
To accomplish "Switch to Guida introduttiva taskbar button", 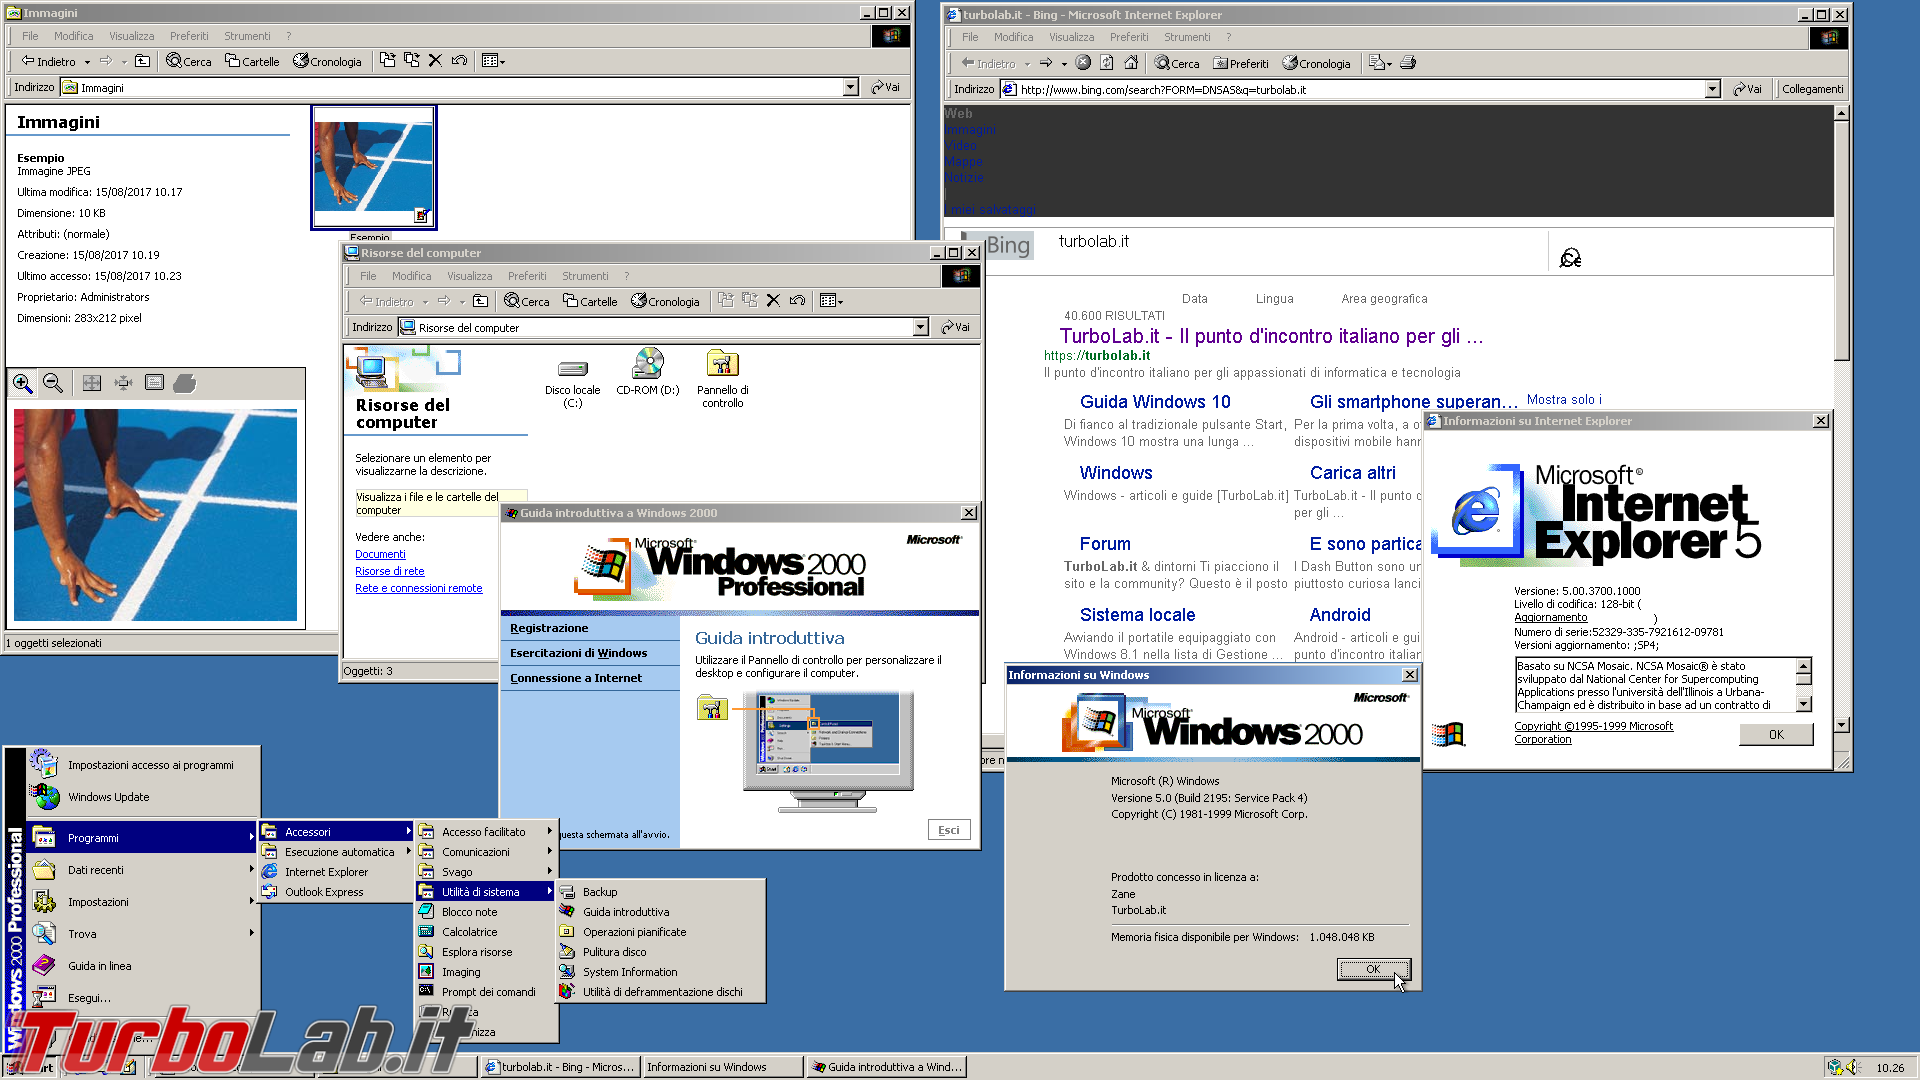I will 886,1067.
